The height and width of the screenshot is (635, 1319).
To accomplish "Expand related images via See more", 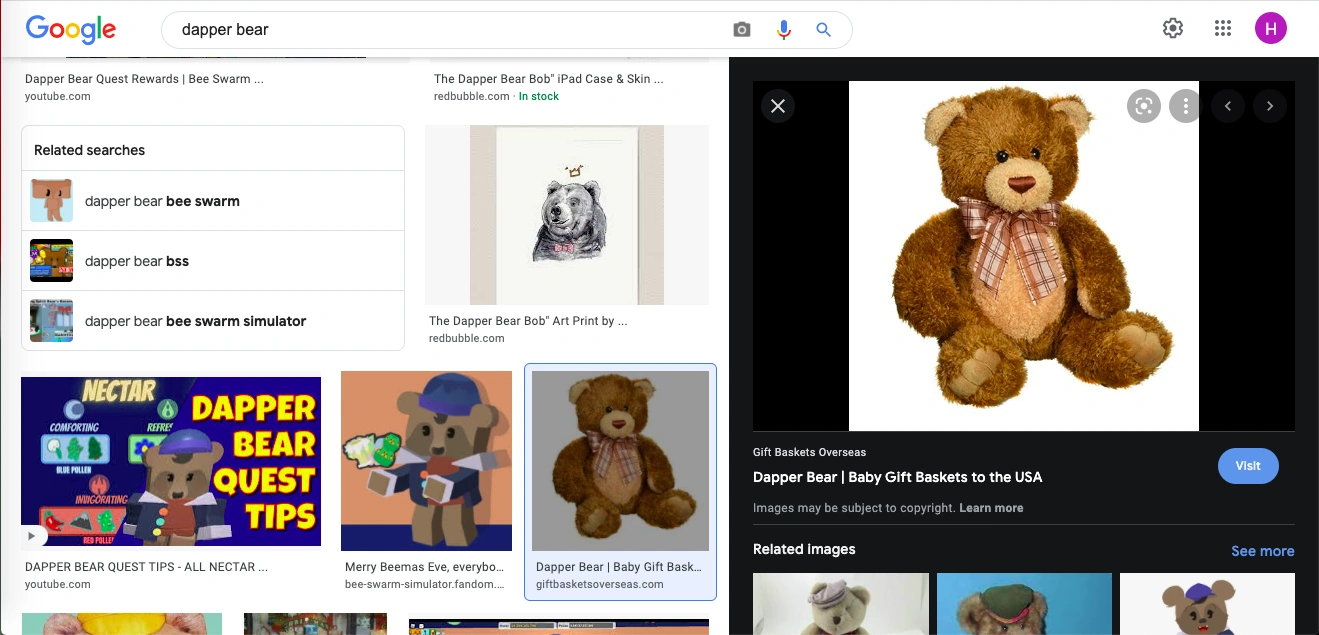I will click(x=1263, y=551).
